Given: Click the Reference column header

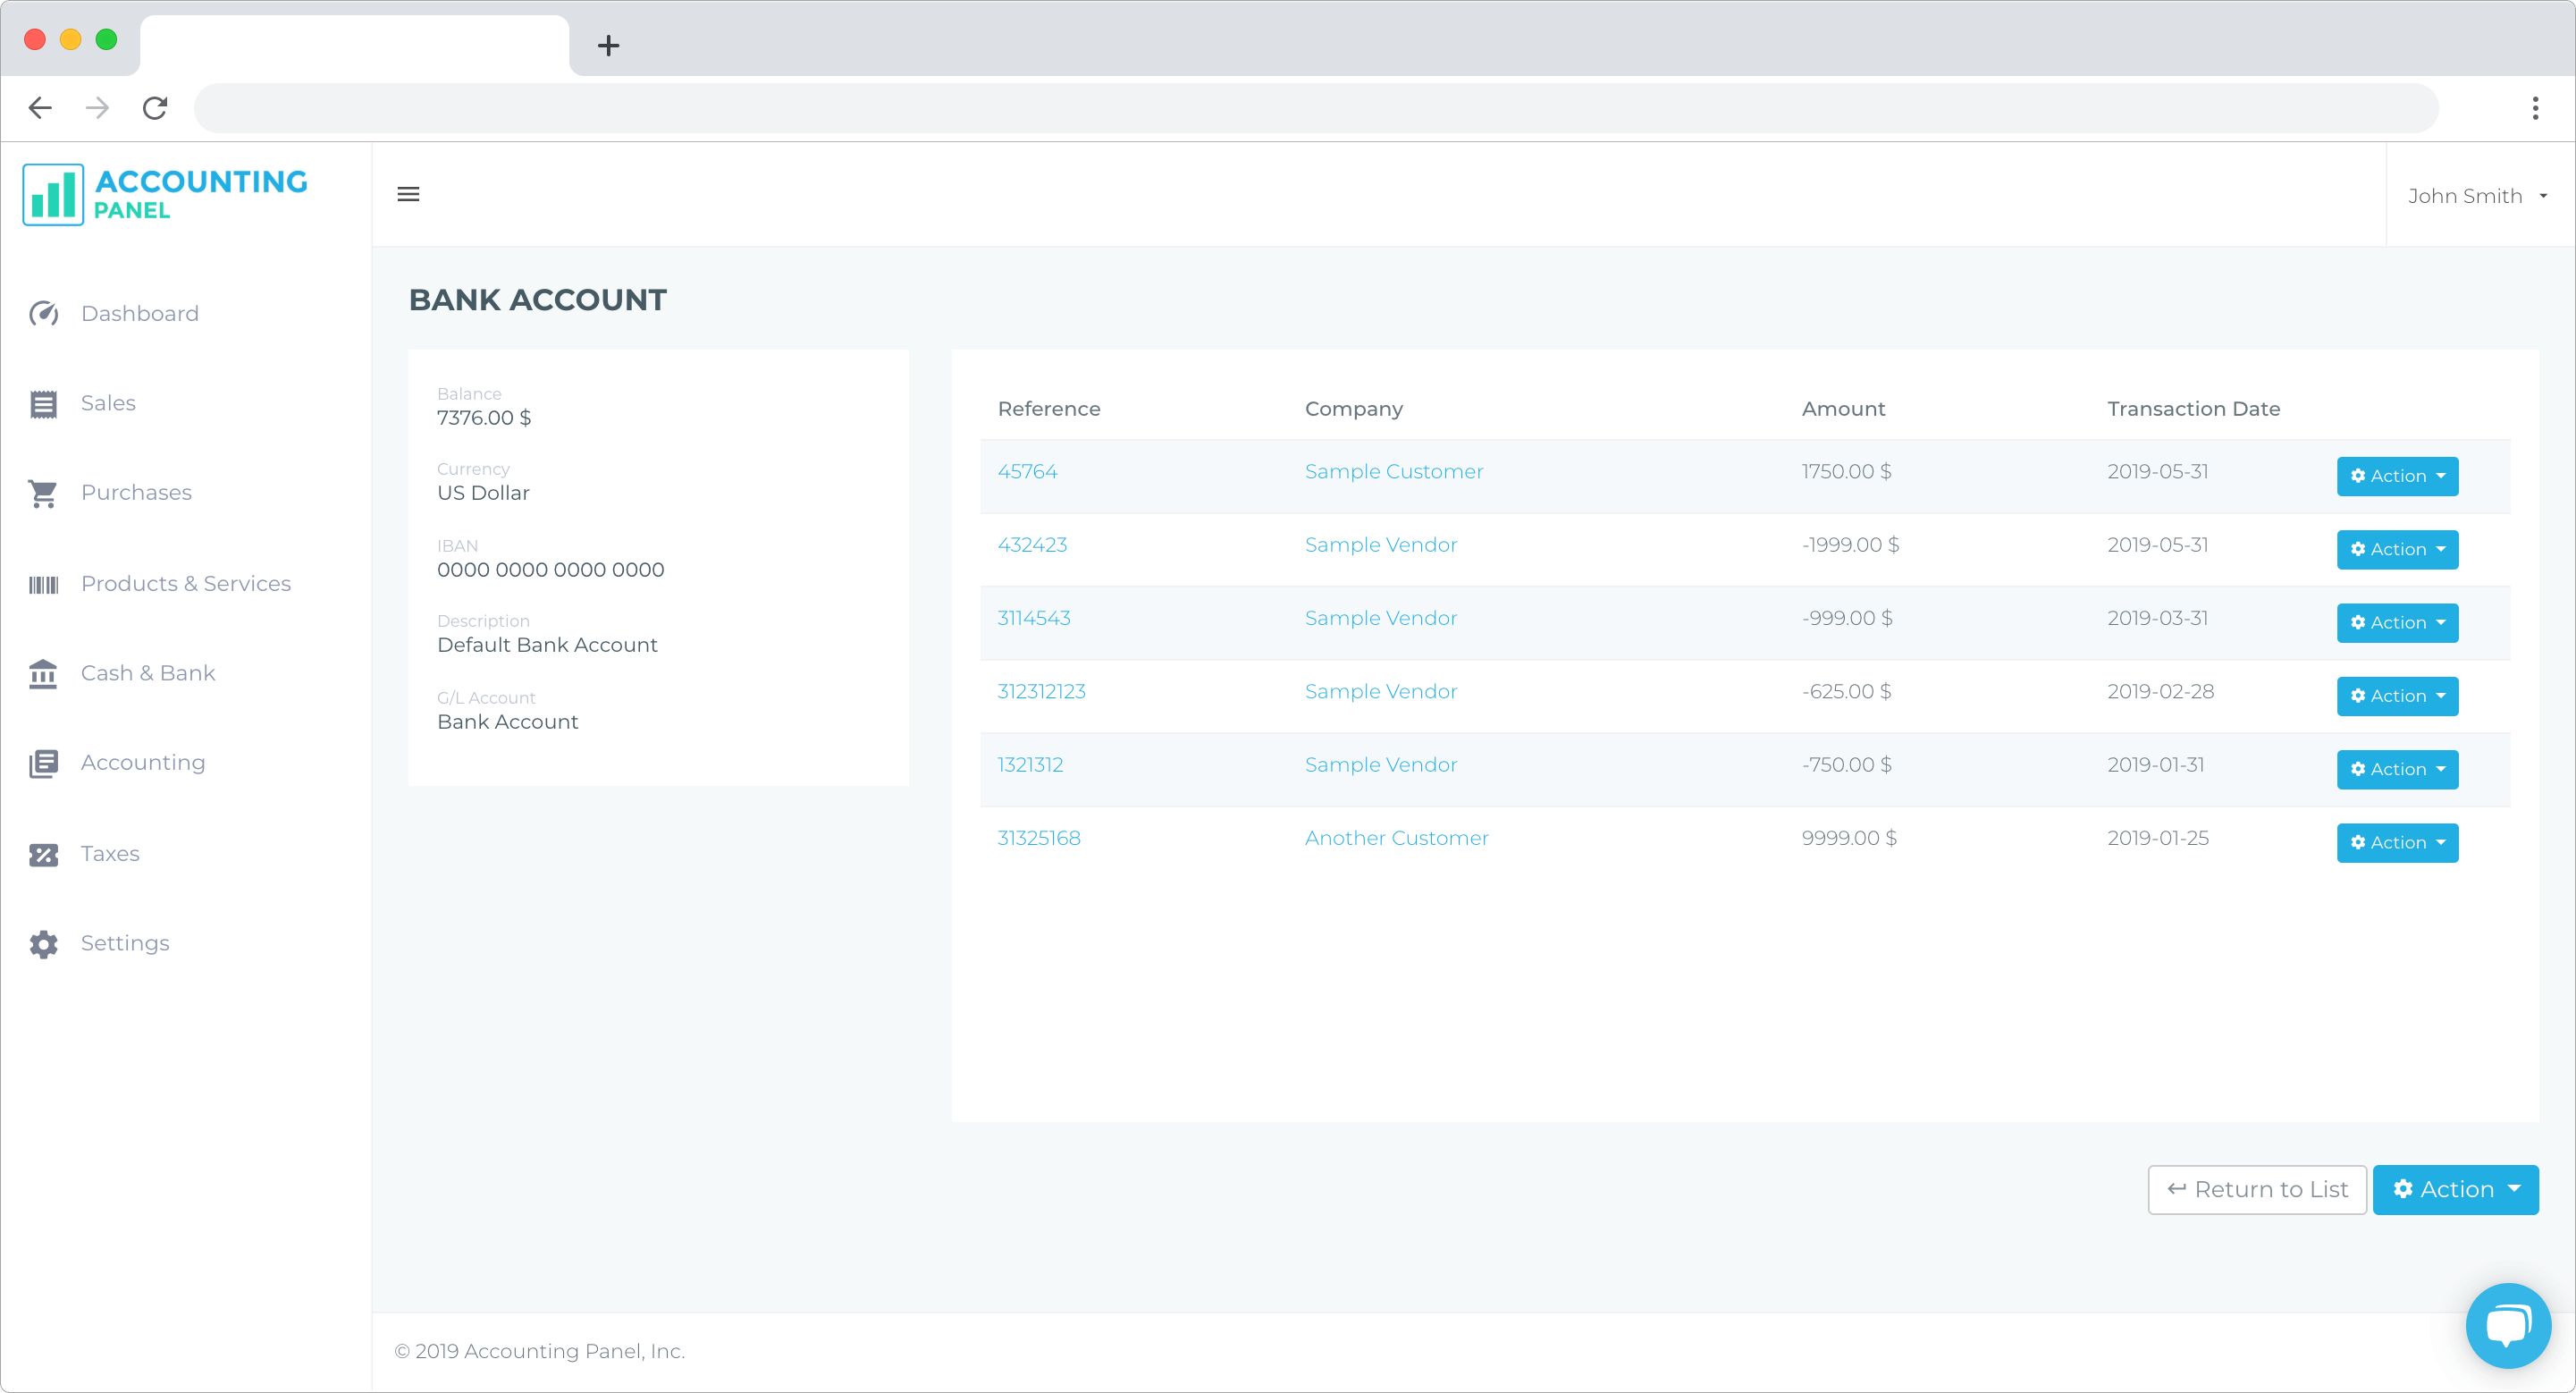Looking at the screenshot, I should click(1049, 409).
